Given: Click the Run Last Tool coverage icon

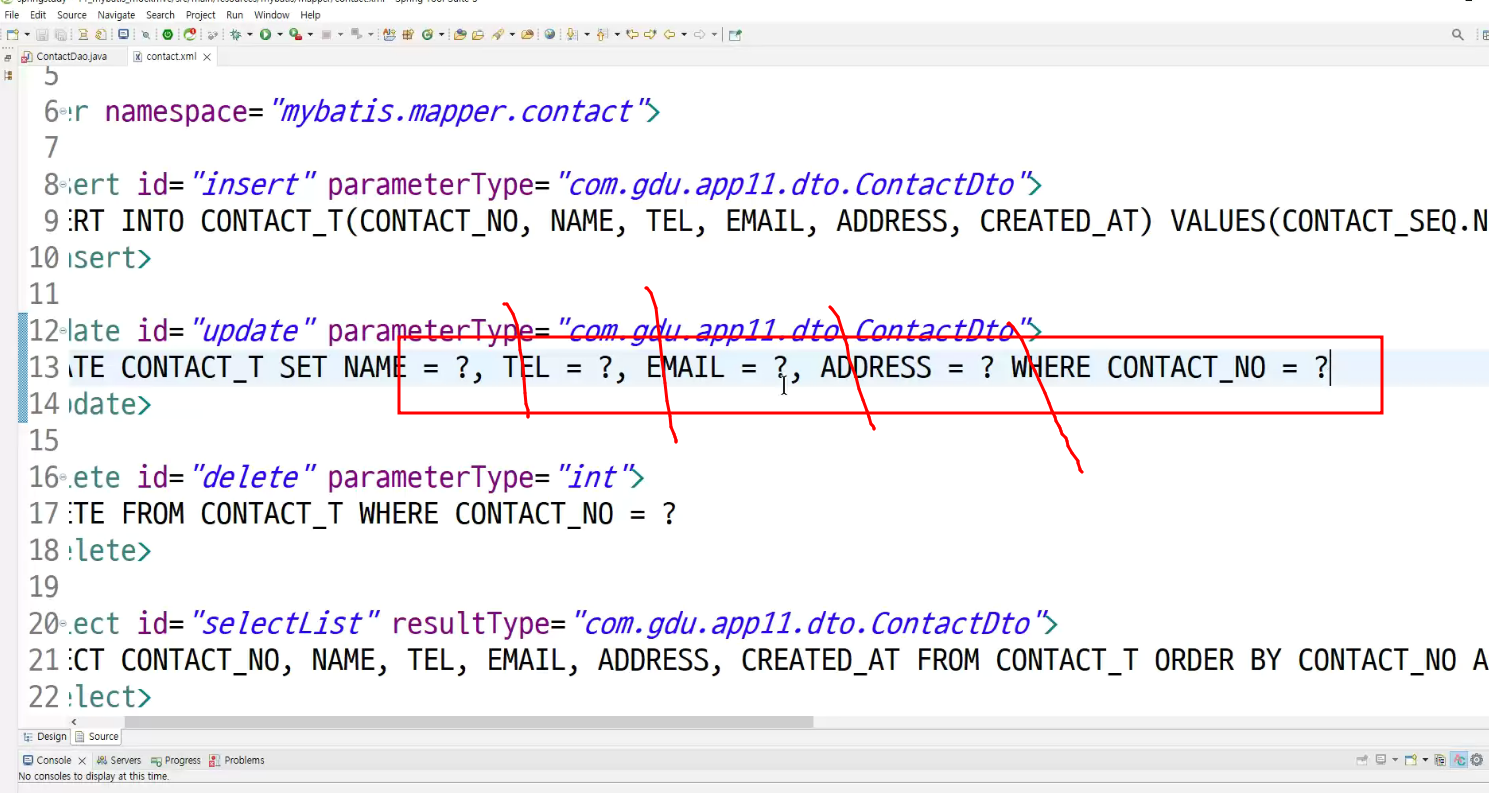Looking at the screenshot, I should [x=295, y=34].
